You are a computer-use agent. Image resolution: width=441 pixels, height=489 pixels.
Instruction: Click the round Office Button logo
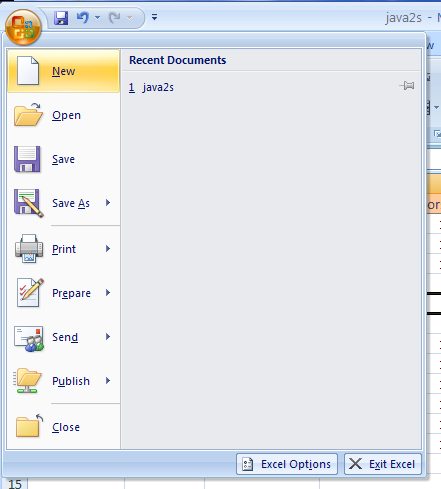(23, 27)
